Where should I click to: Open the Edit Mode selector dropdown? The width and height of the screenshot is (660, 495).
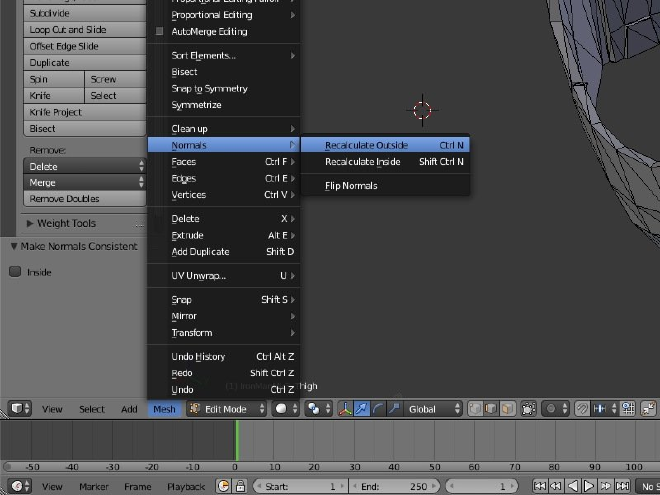point(226,409)
